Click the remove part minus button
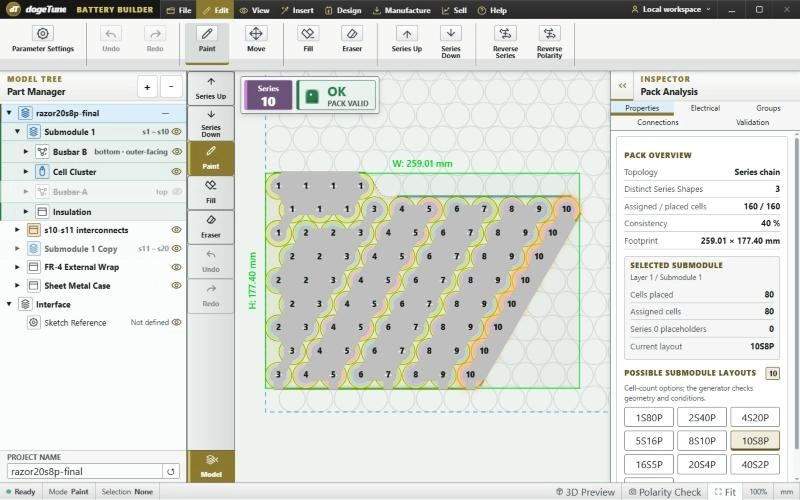800x500 pixels. pyautogui.click(x=171, y=87)
